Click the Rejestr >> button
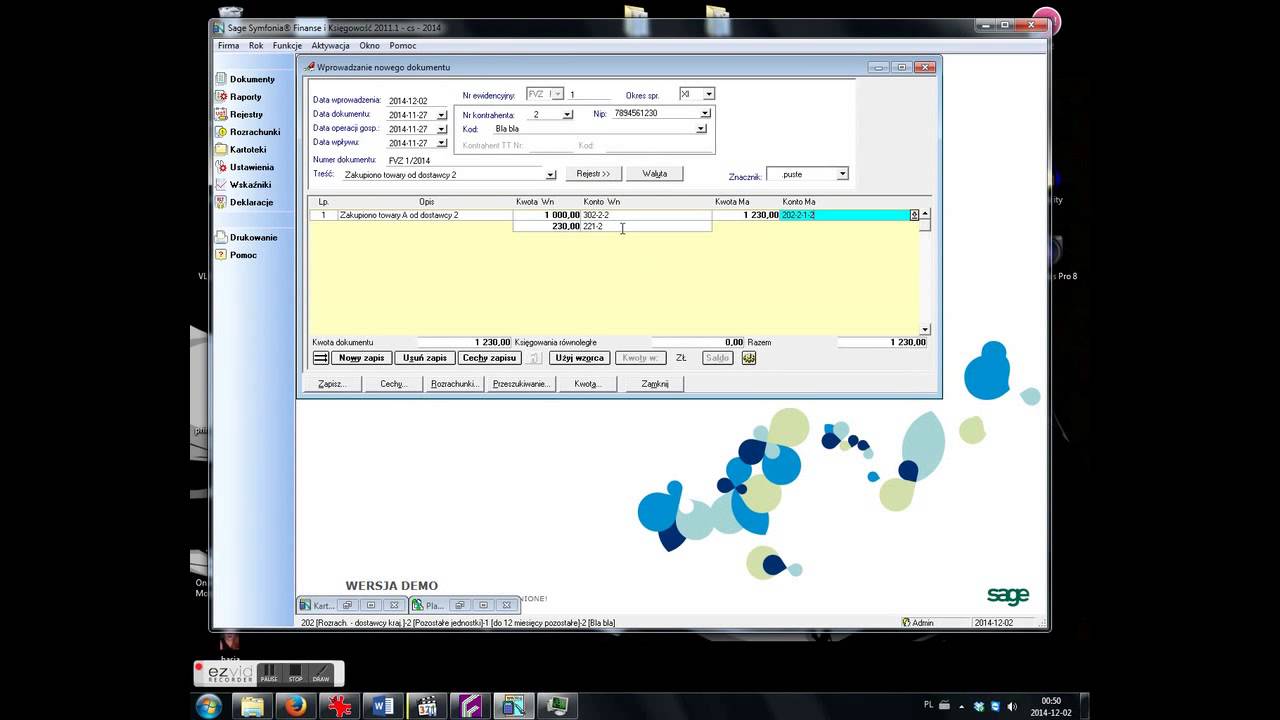This screenshot has height=720, width=1280. point(593,174)
